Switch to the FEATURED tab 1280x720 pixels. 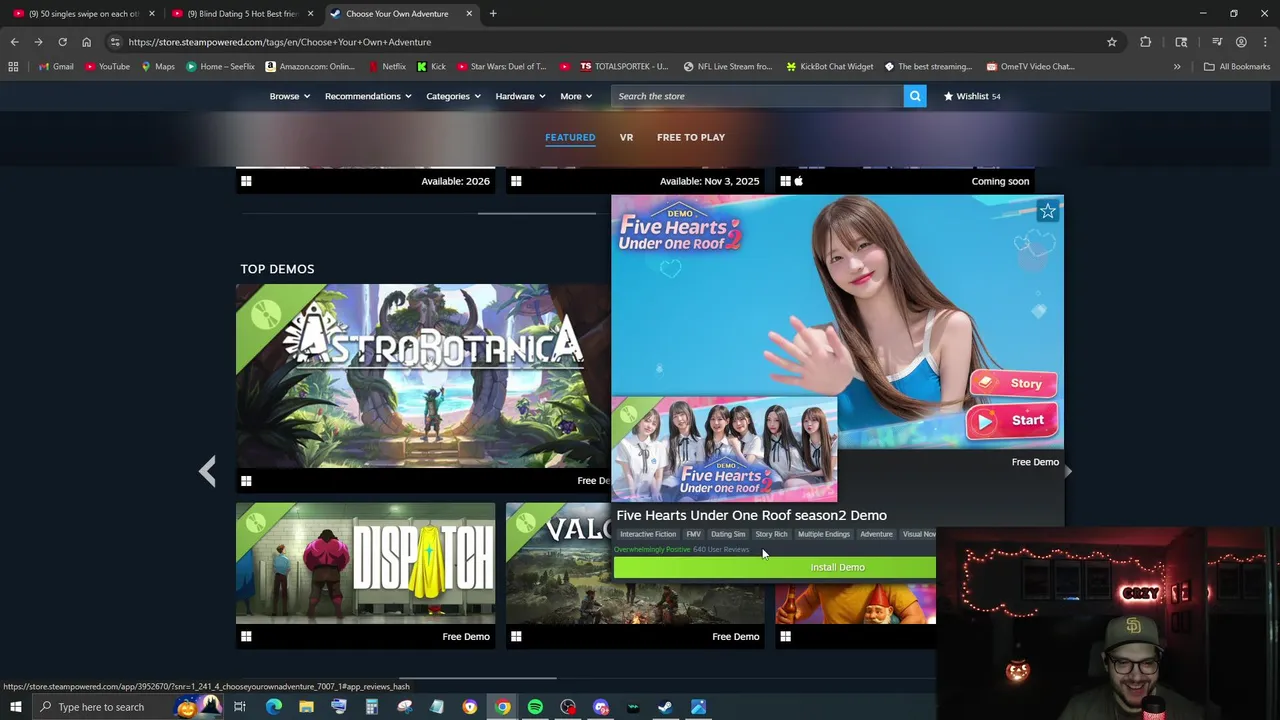point(570,137)
